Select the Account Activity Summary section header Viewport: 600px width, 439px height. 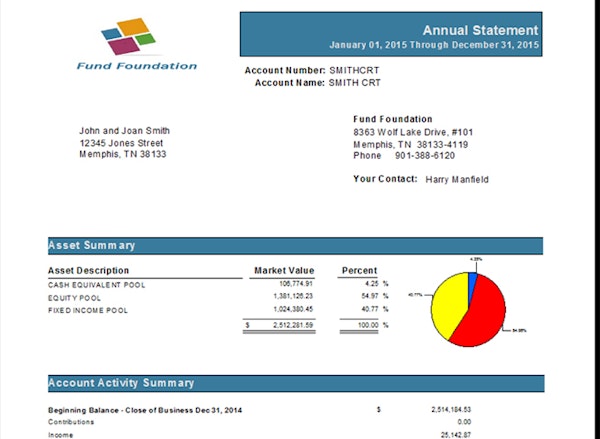(x=121, y=383)
